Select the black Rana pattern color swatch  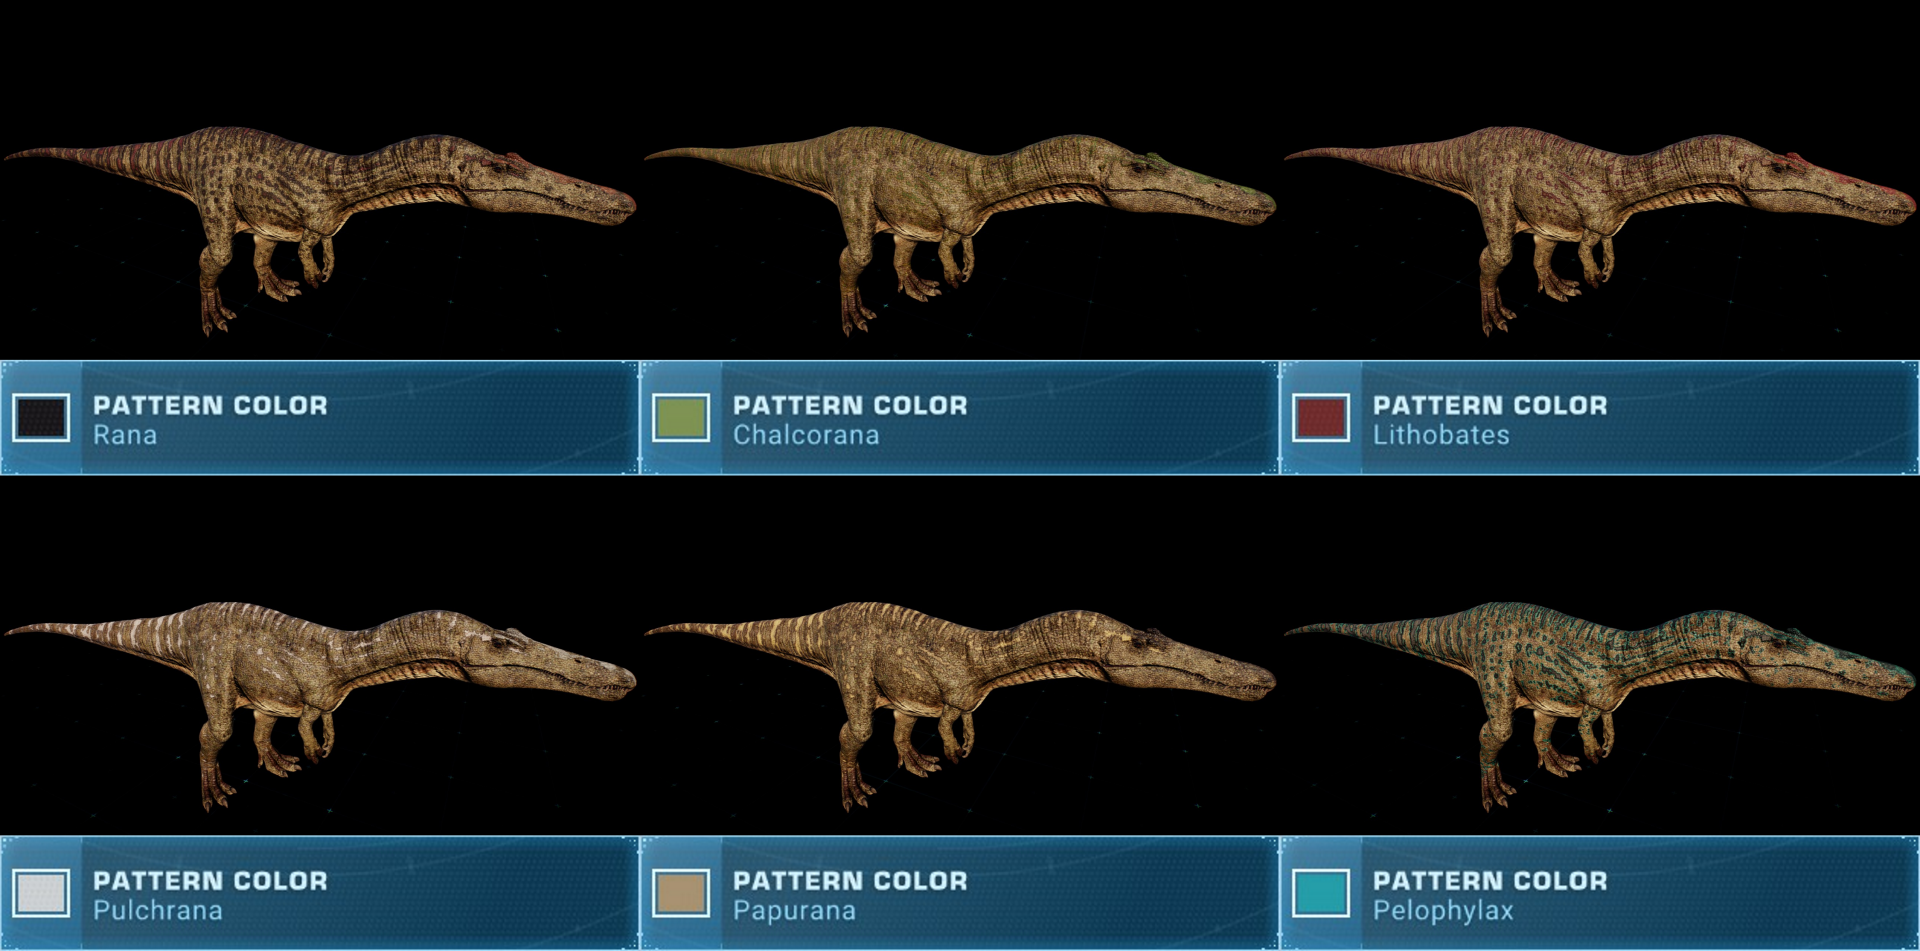pos(41,418)
